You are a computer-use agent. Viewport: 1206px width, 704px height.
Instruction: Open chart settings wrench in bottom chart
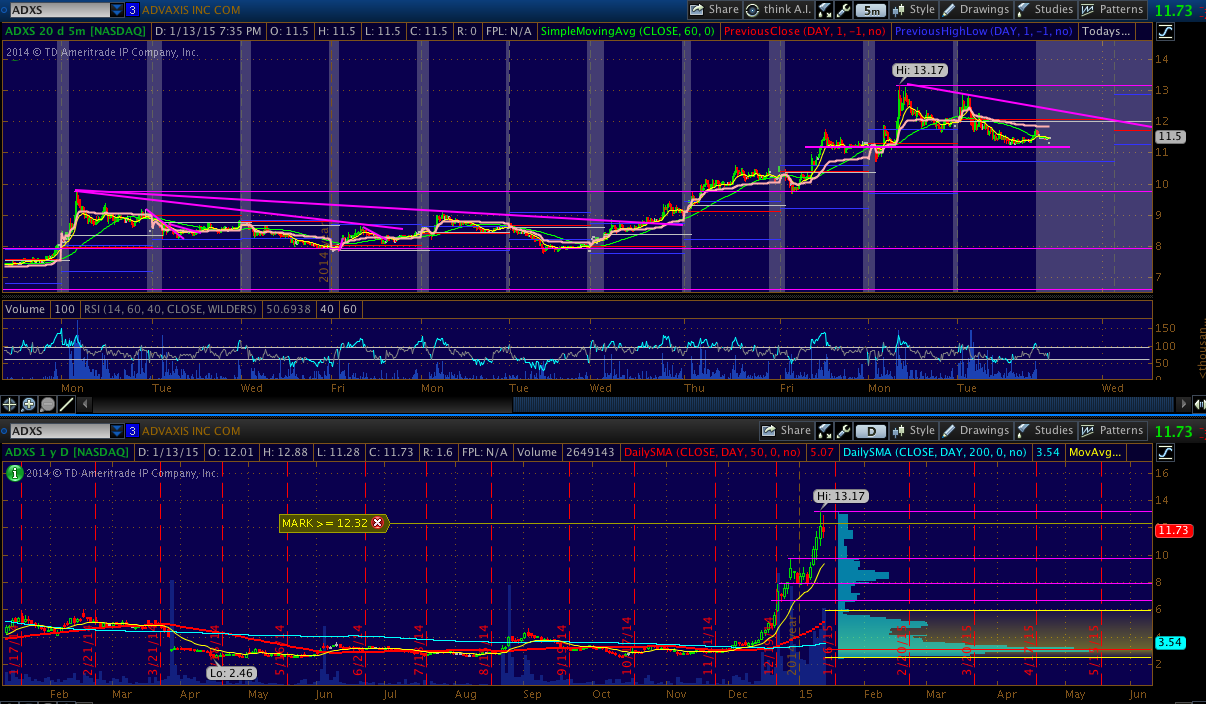(x=844, y=431)
